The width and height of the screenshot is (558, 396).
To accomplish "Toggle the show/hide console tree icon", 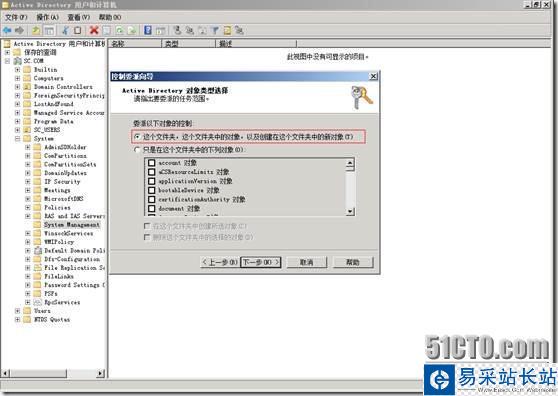I will pos(49,31).
